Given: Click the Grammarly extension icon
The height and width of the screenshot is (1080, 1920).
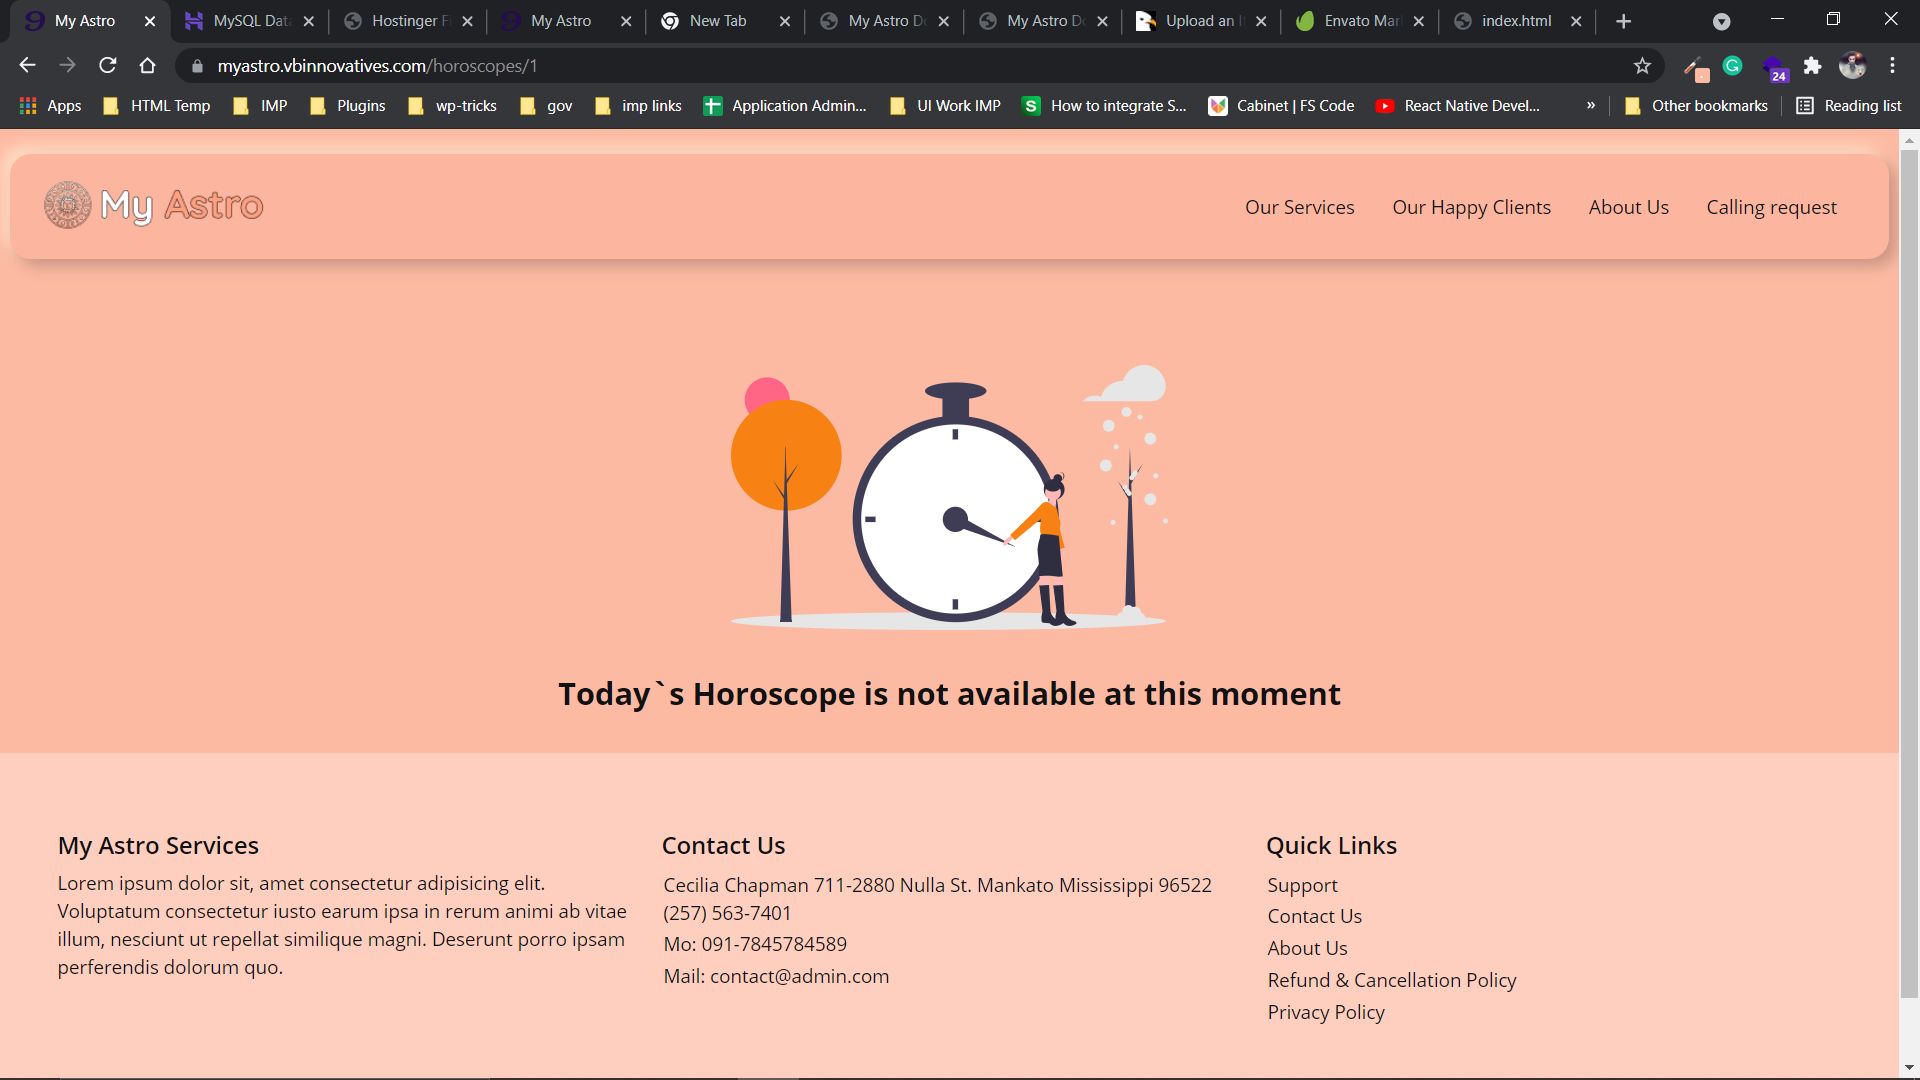Looking at the screenshot, I should 1733,66.
